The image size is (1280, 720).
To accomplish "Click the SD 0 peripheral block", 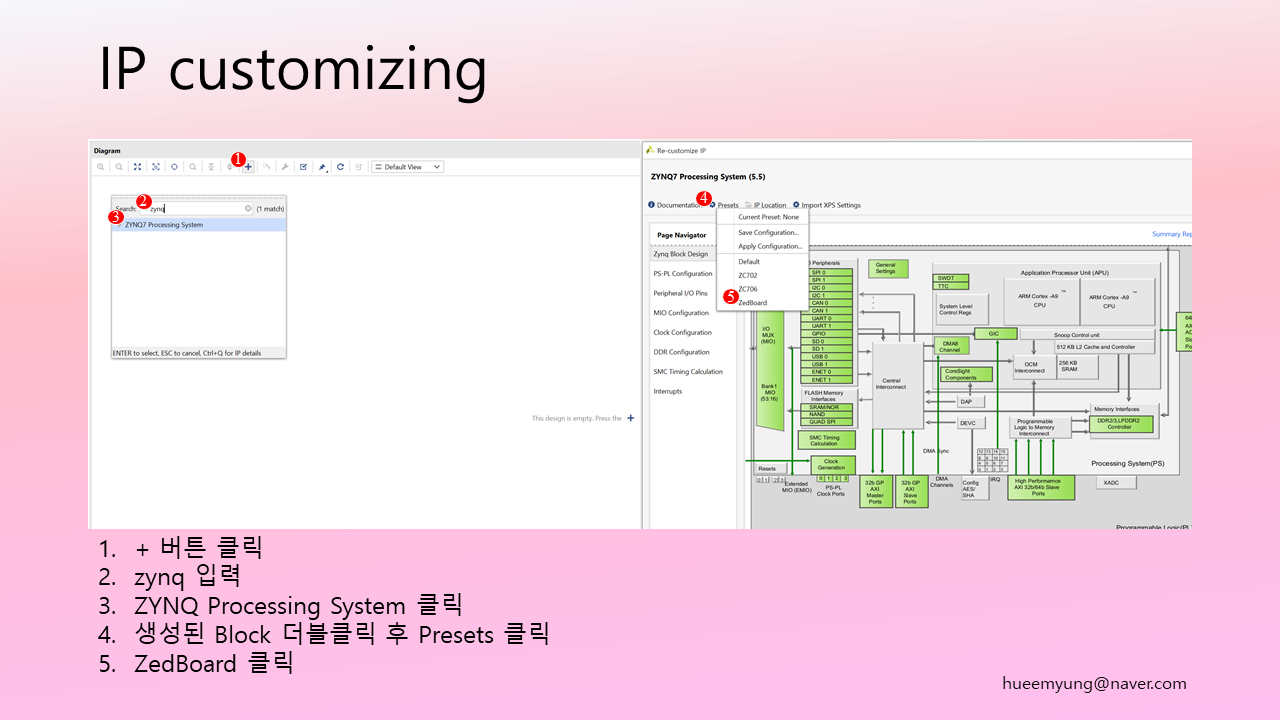I will coord(827,341).
